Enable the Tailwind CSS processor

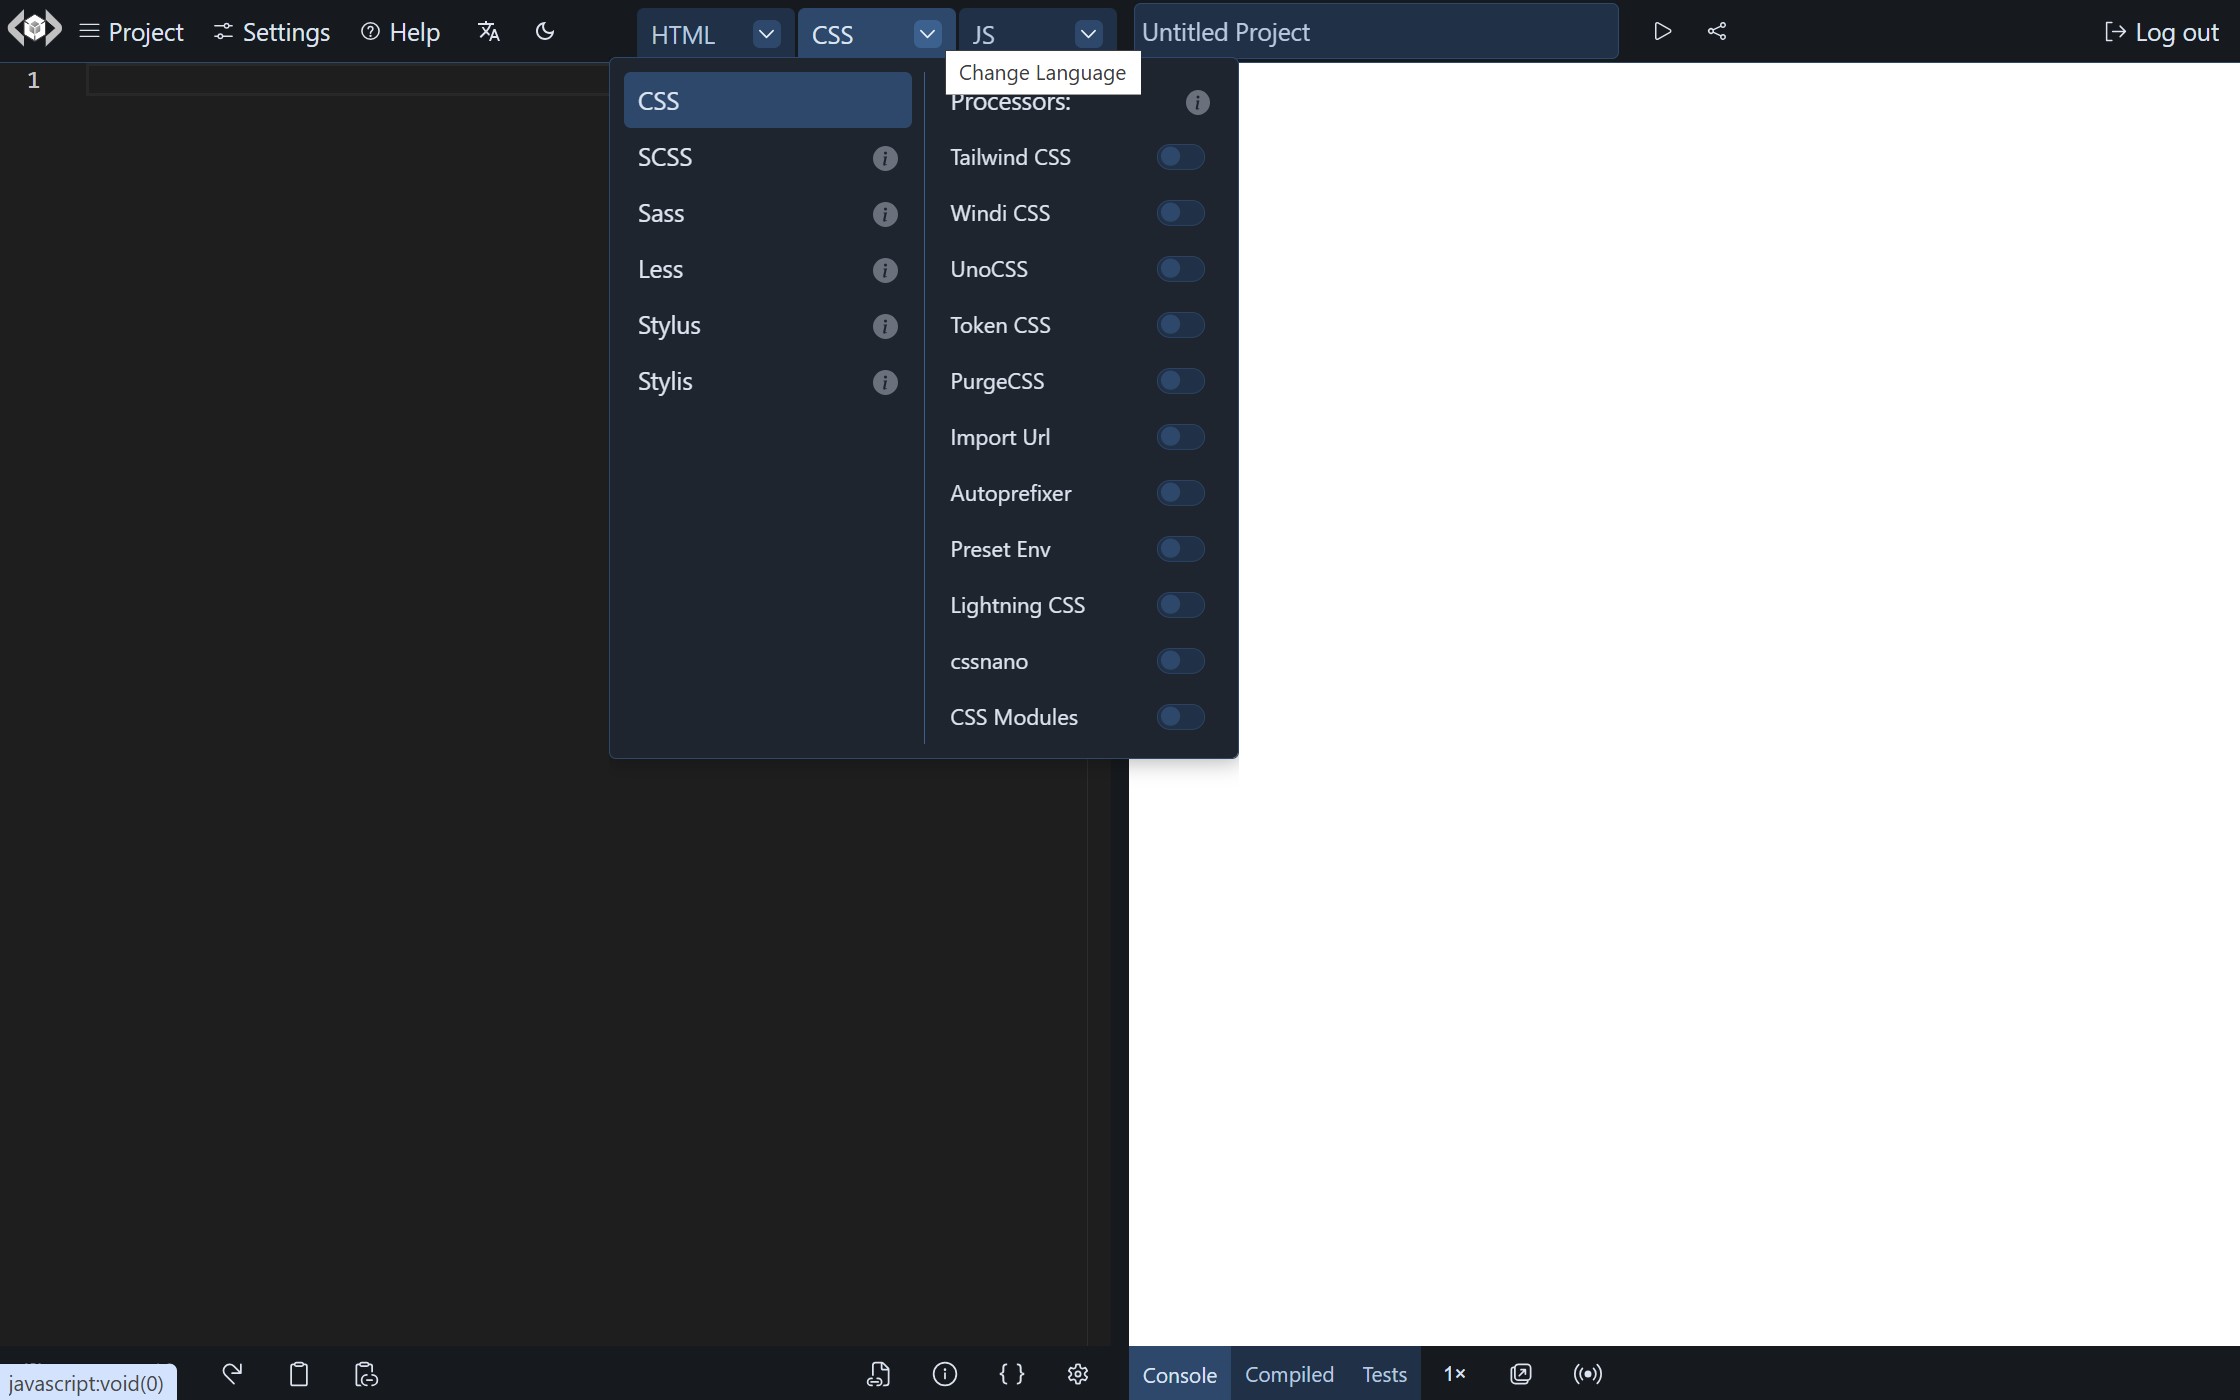pos(1180,157)
